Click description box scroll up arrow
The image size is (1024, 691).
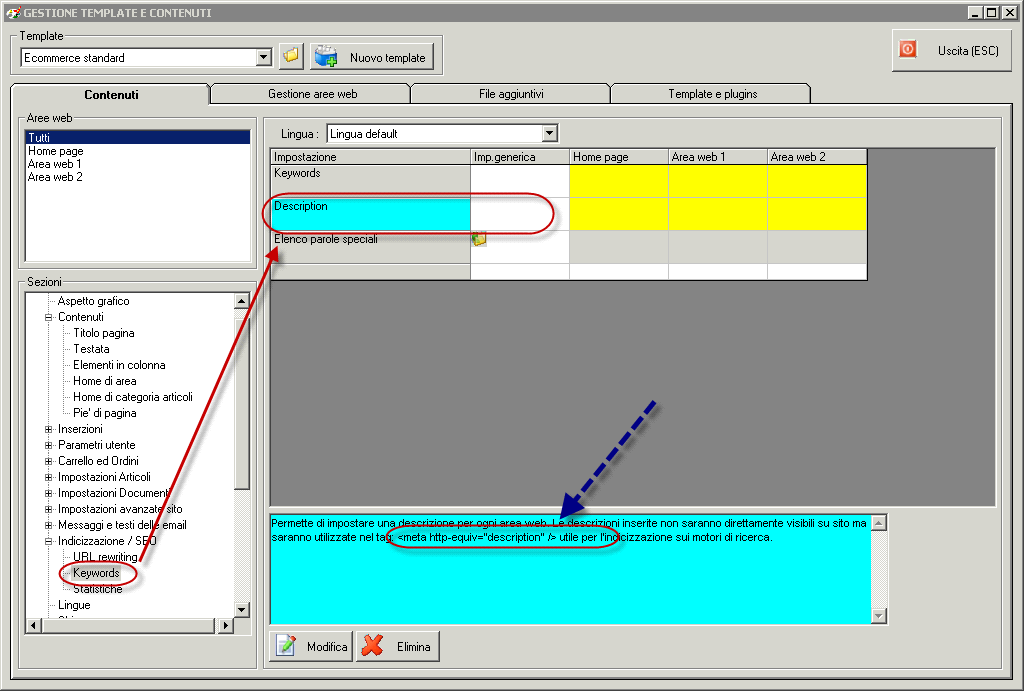[x=879, y=522]
